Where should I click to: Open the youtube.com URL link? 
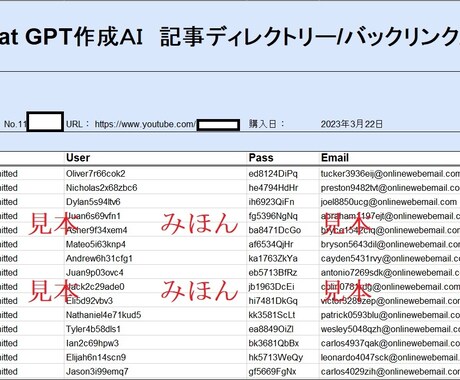pyautogui.click(x=145, y=124)
